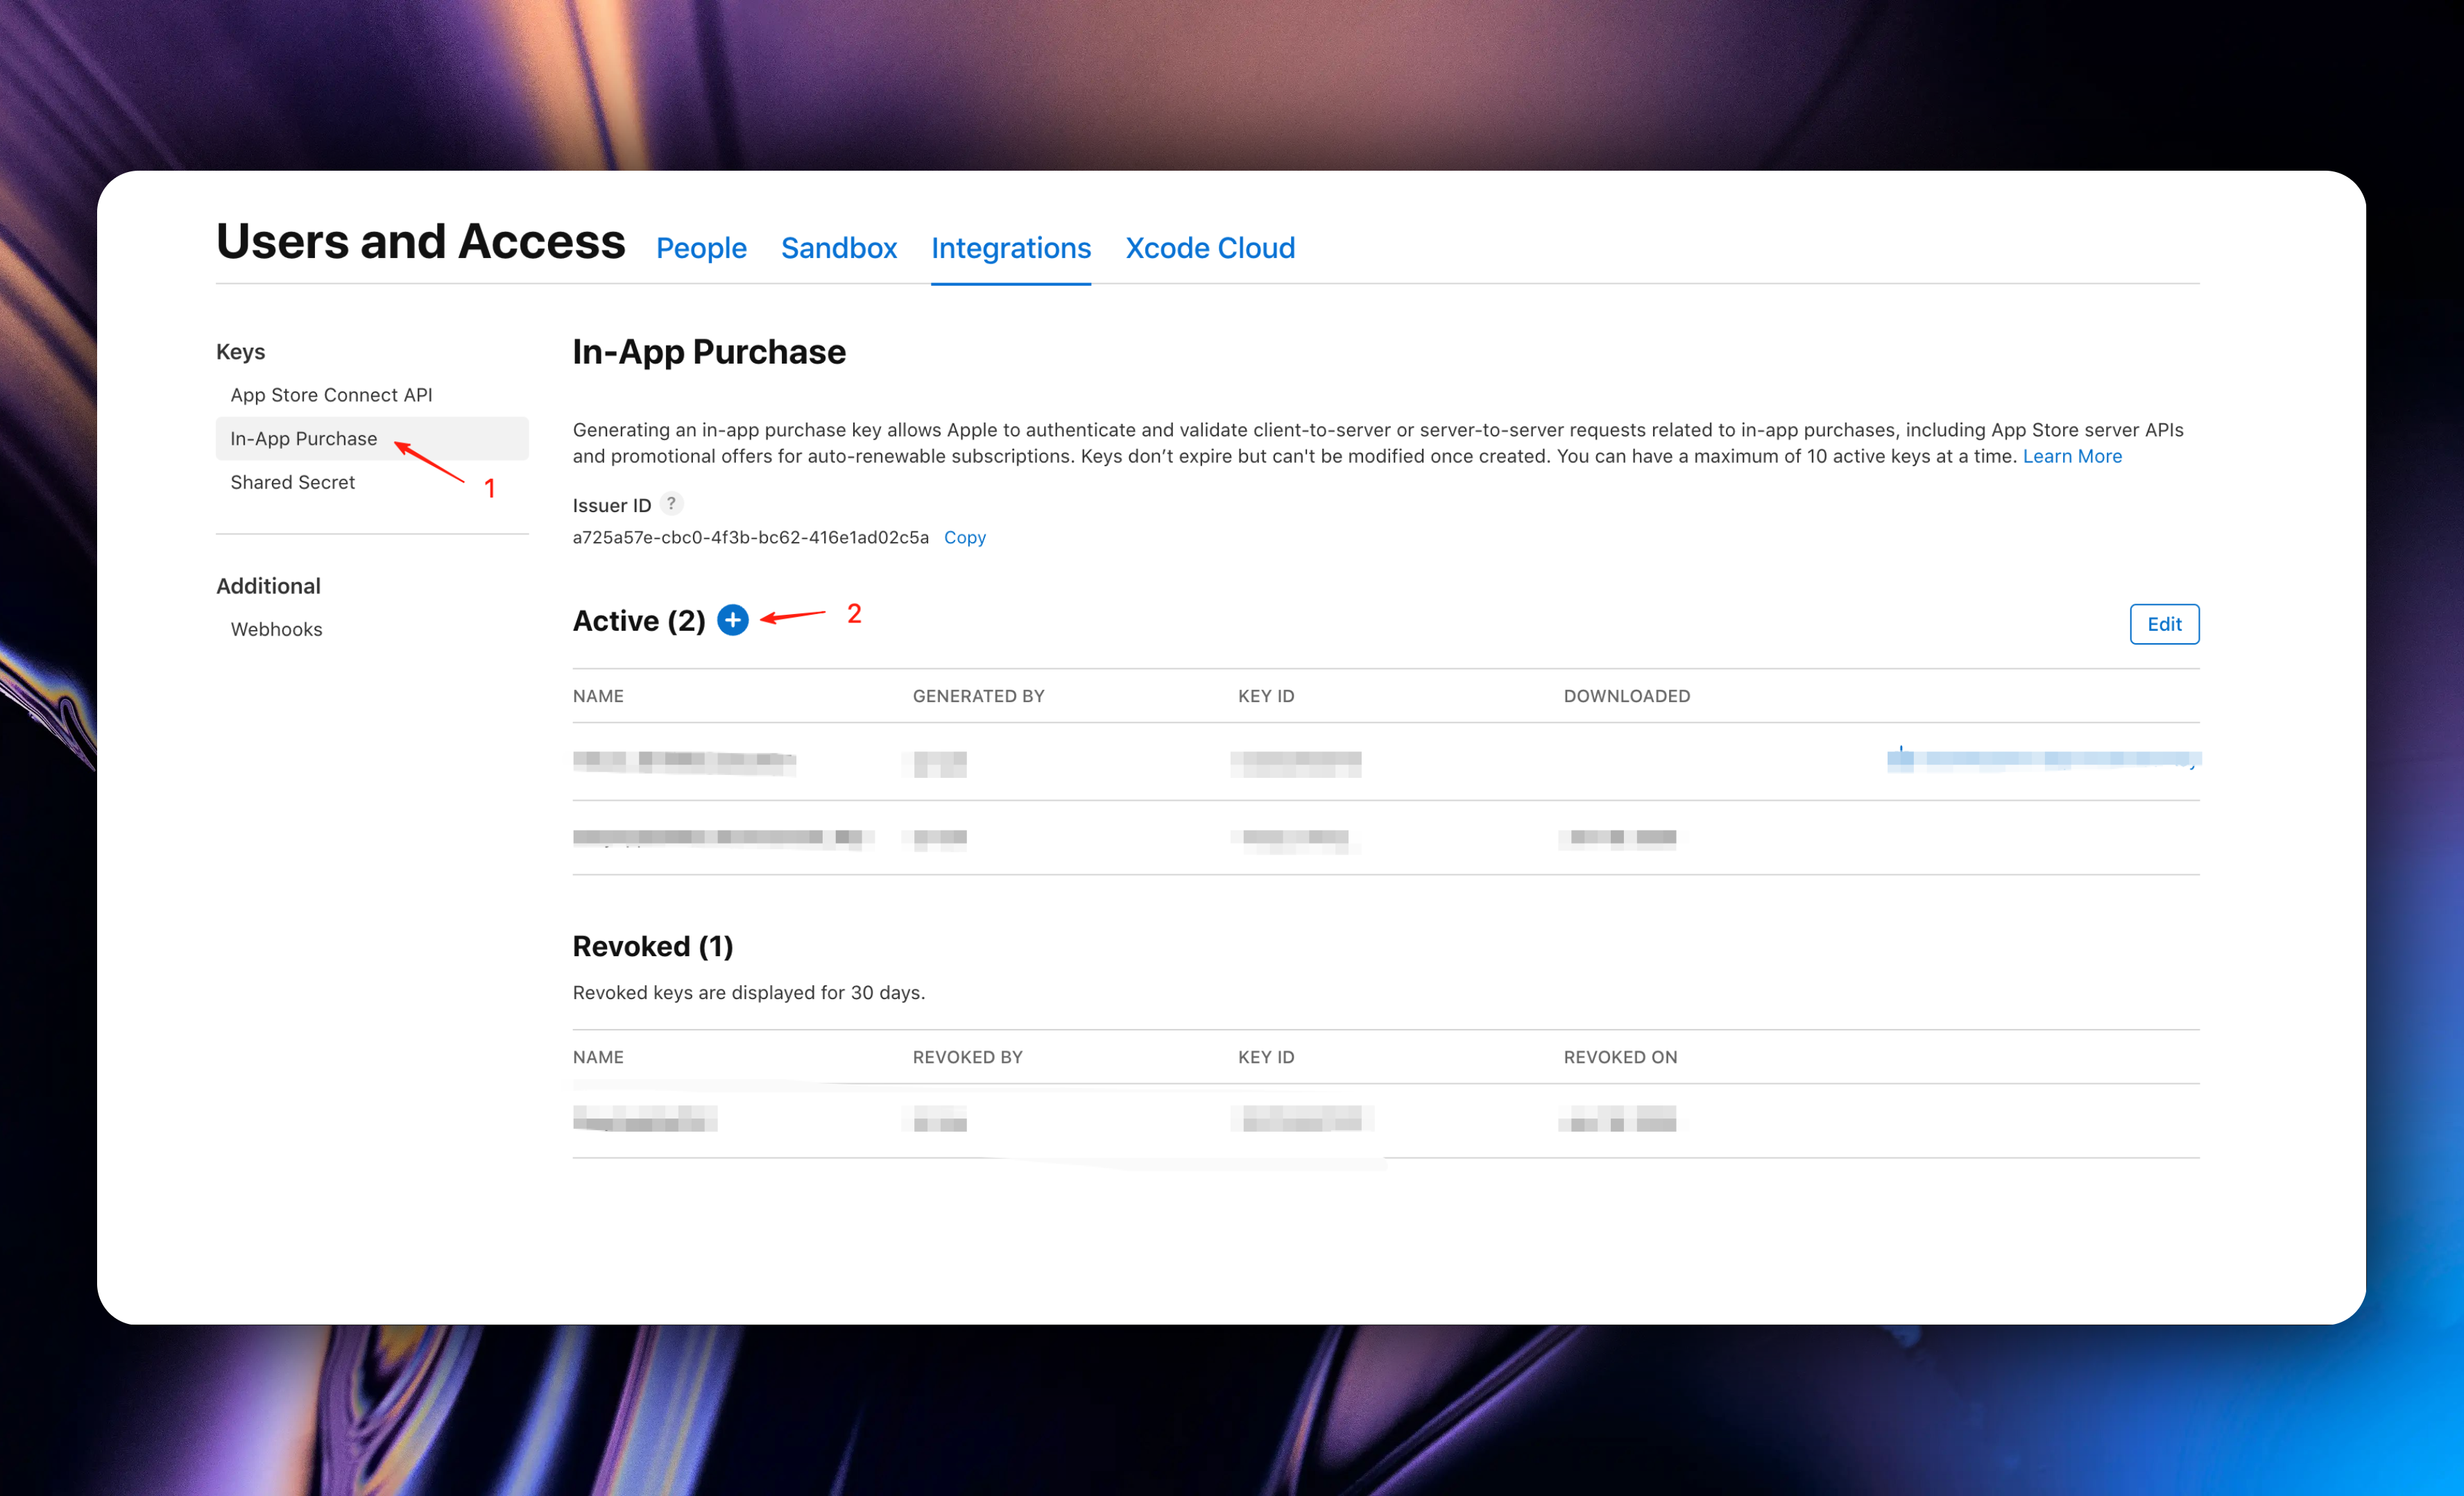The height and width of the screenshot is (1496, 2464).
Task: Click the REVOKED ON column header
Action: coord(1619,1057)
